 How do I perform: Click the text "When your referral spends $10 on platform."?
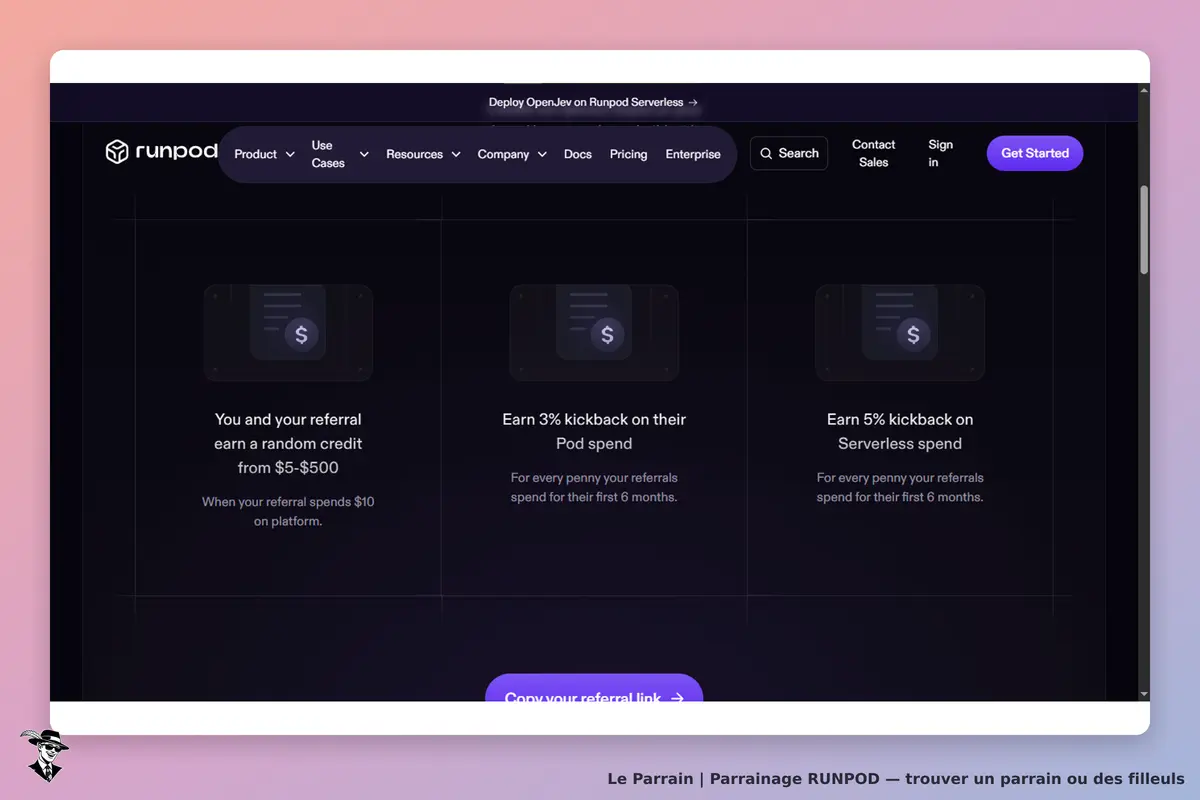[x=288, y=511]
